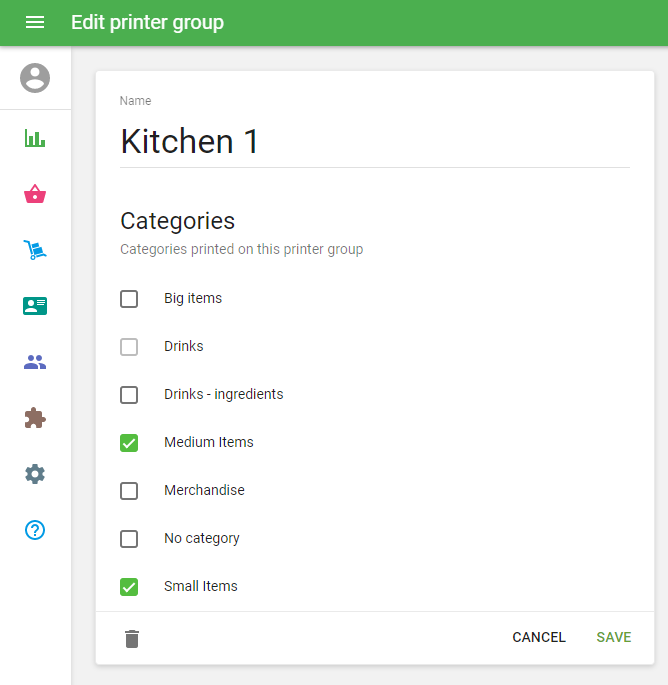Open the hamburger navigation menu
668x685 pixels.
pyautogui.click(x=35, y=22)
